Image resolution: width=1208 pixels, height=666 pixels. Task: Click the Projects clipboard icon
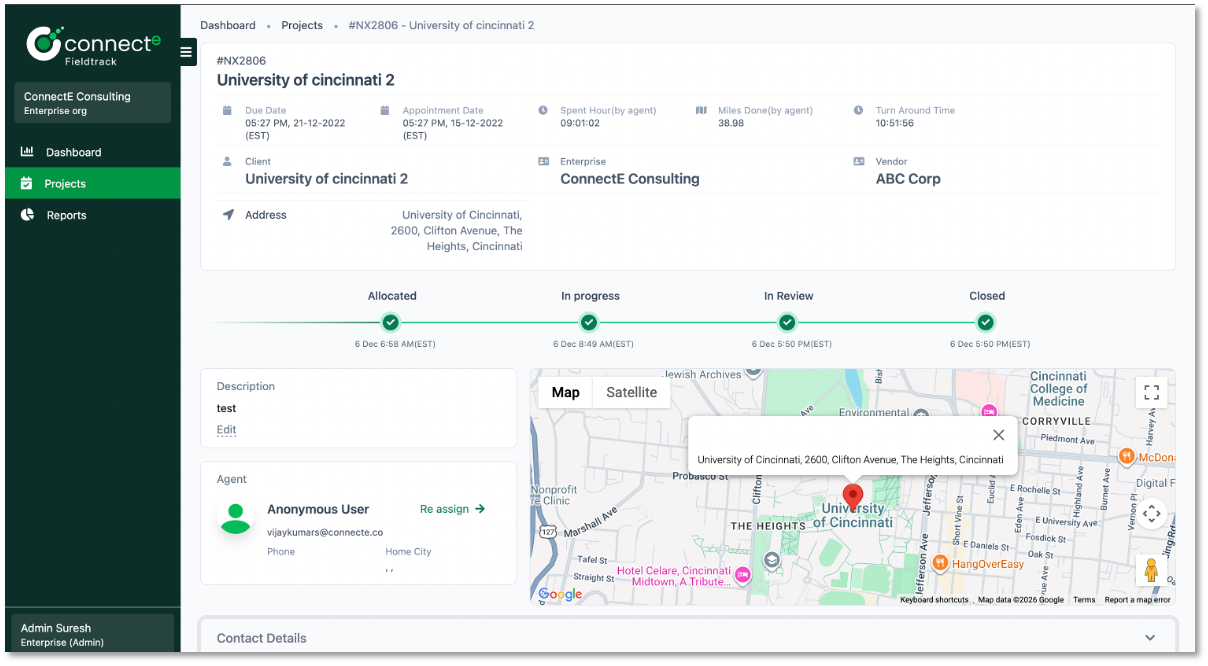[x=27, y=184]
